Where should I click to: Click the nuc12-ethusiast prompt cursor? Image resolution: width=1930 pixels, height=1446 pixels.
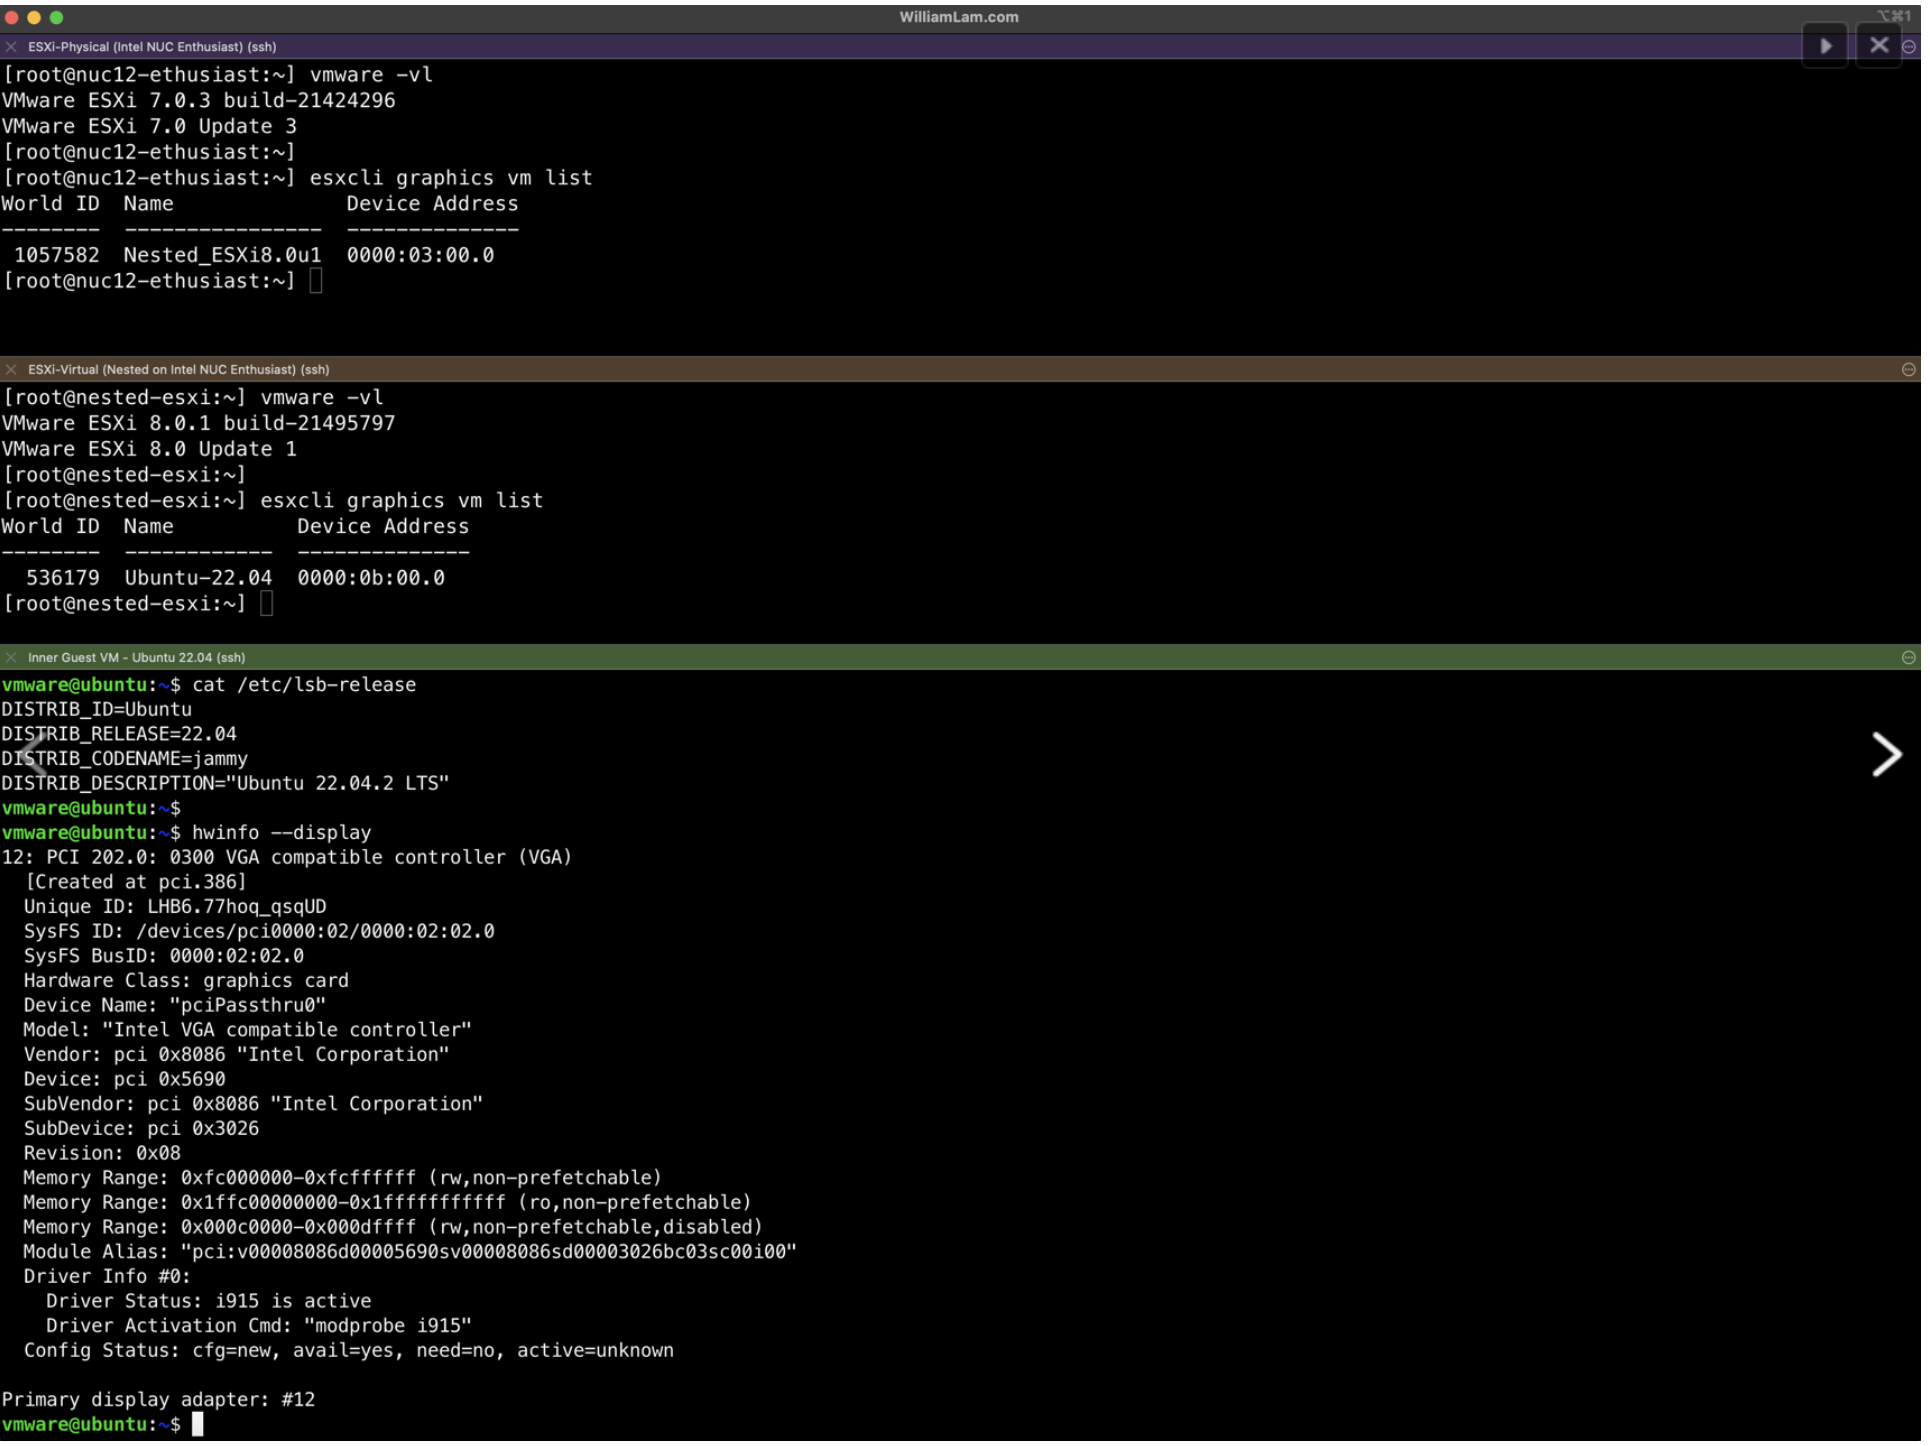tap(317, 282)
